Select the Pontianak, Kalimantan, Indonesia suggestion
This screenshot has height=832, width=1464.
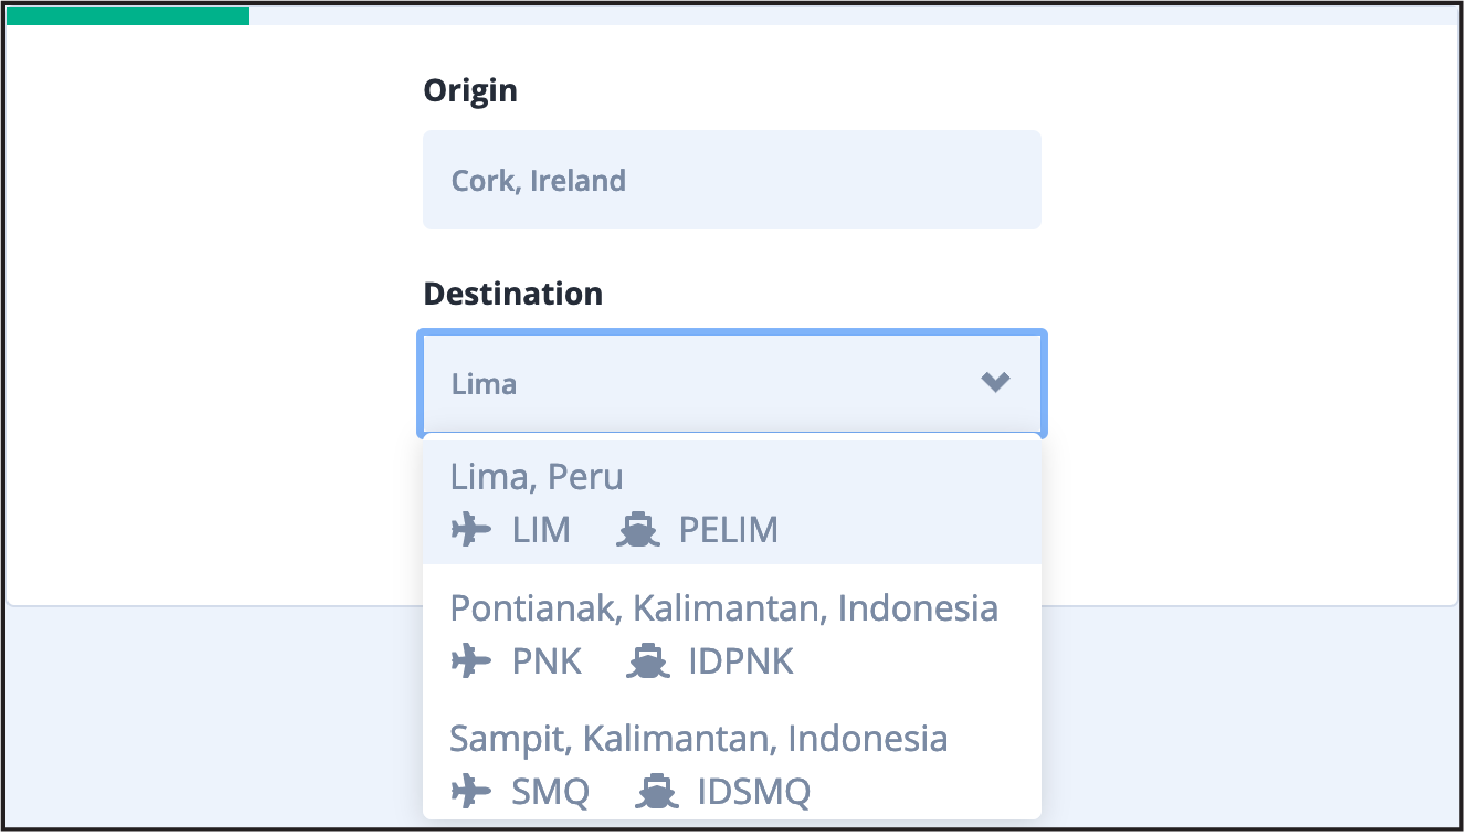[x=732, y=634]
